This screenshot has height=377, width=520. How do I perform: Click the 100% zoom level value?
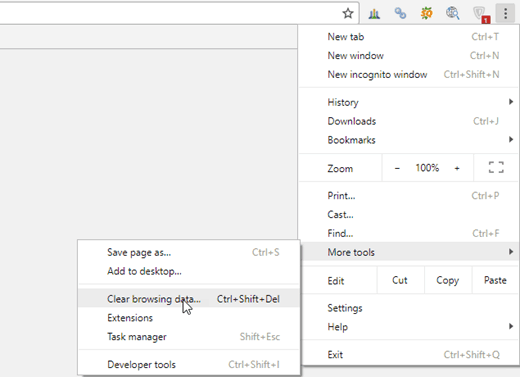[427, 168]
